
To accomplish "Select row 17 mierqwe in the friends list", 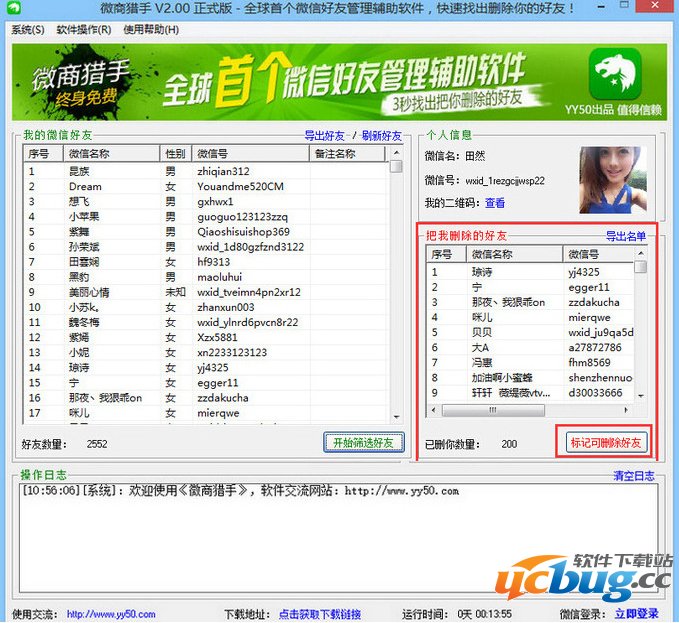I will [x=205, y=413].
